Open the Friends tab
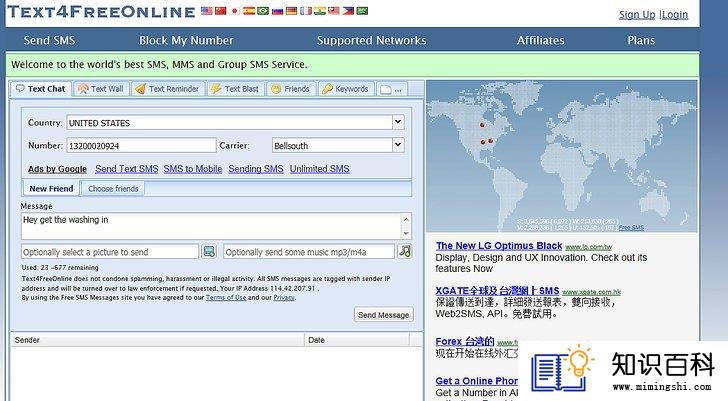The image size is (728, 401). coord(291,89)
